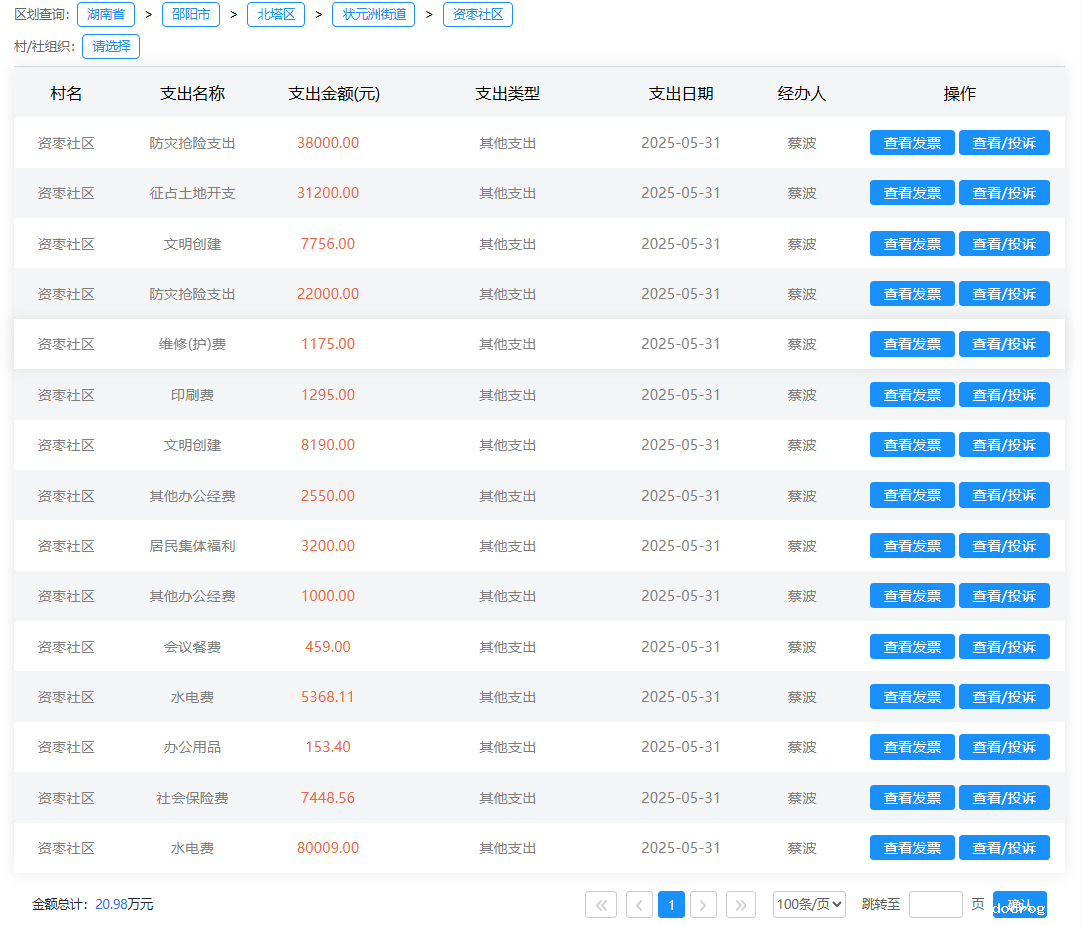Image resolution: width=1082 pixels, height=925 pixels.
Task: Open the 湖南省 province selector
Action: click(106, 14)
